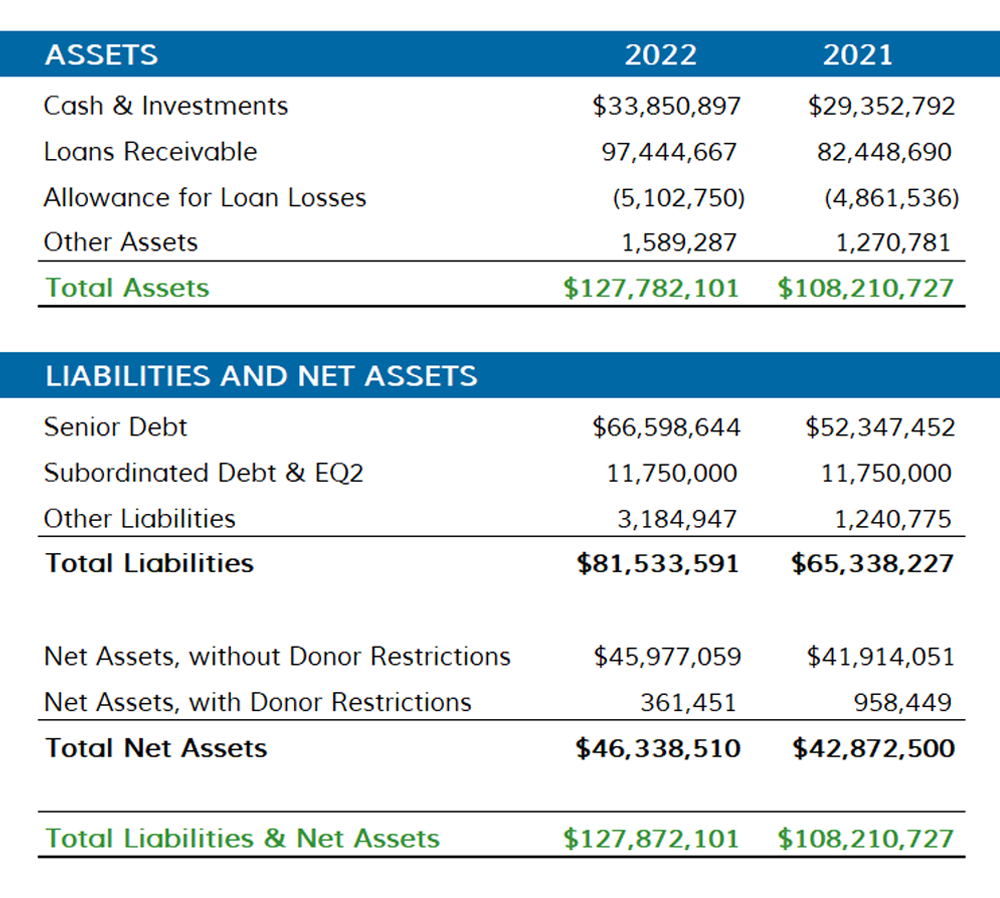Select value $45,977,059

[667, 657]
